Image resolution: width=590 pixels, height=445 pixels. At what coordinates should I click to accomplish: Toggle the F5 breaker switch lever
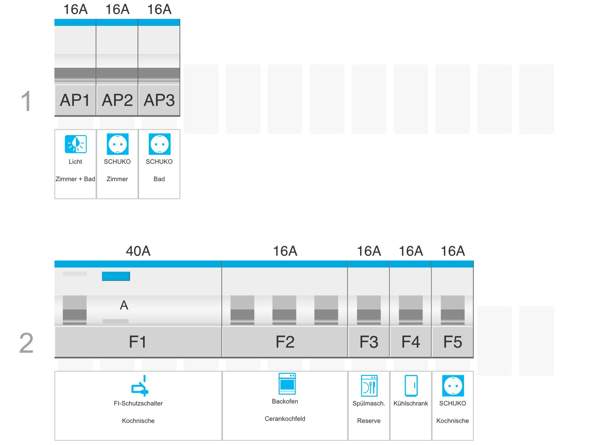pyautogui.click(x=452, y=310)
